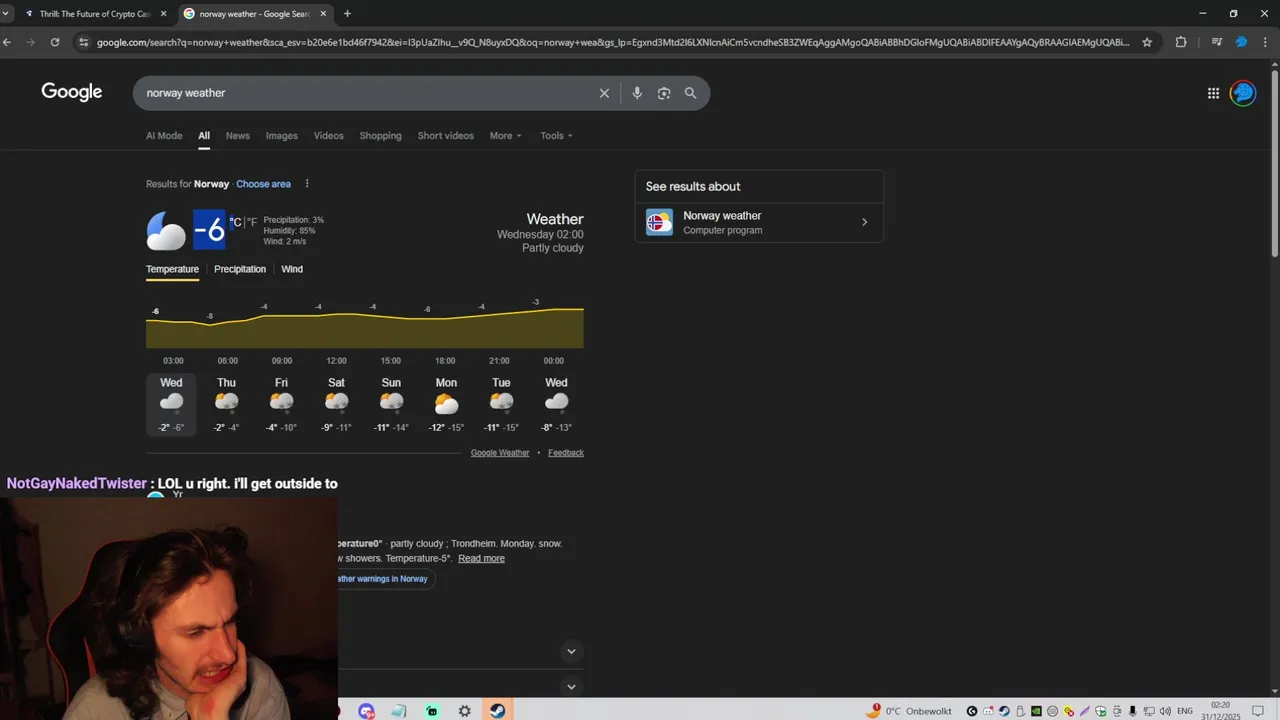The image size is (1280, 720).
Task: Reload the page in Chrome
Action: coord(55,42)
